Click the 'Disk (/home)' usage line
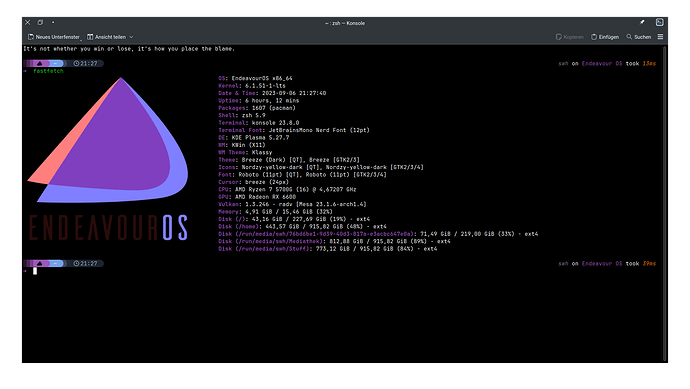The height and width of the screenshot is (389, 690). pos(302,227)
